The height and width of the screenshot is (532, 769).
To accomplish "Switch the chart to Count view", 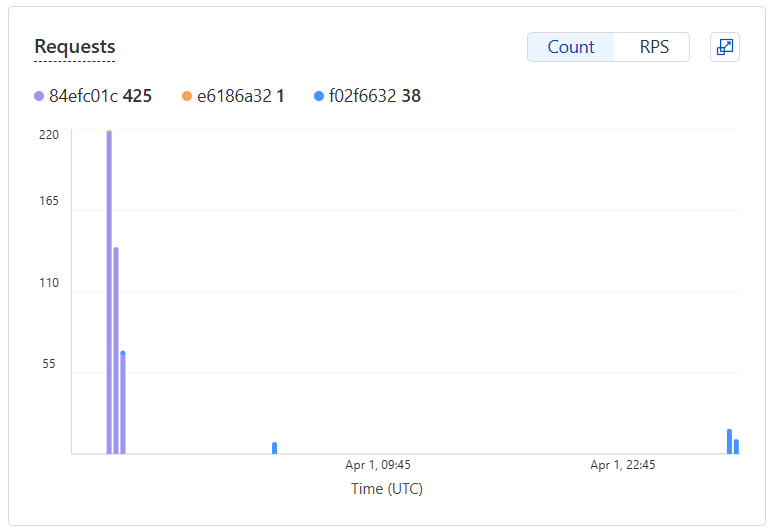I will pos(570,47).
